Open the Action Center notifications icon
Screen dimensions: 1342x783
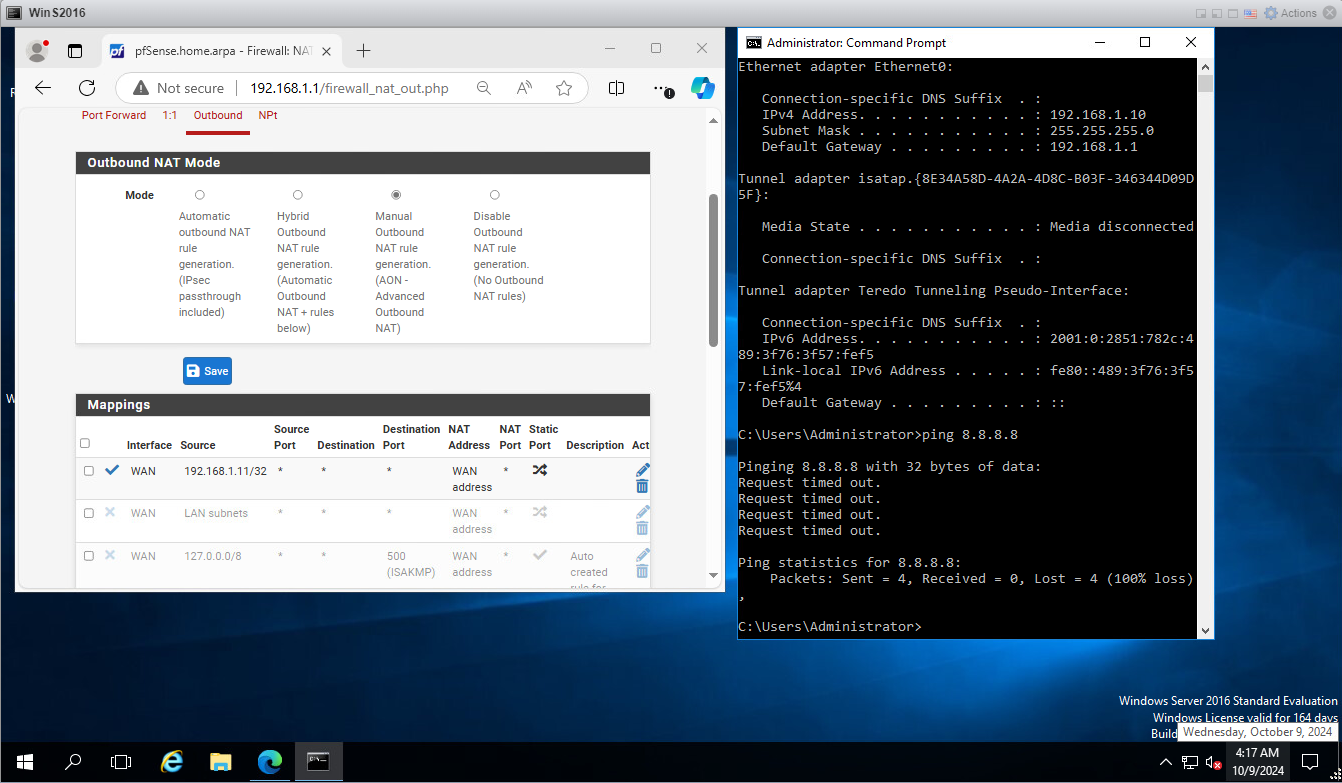(1311, 762)
